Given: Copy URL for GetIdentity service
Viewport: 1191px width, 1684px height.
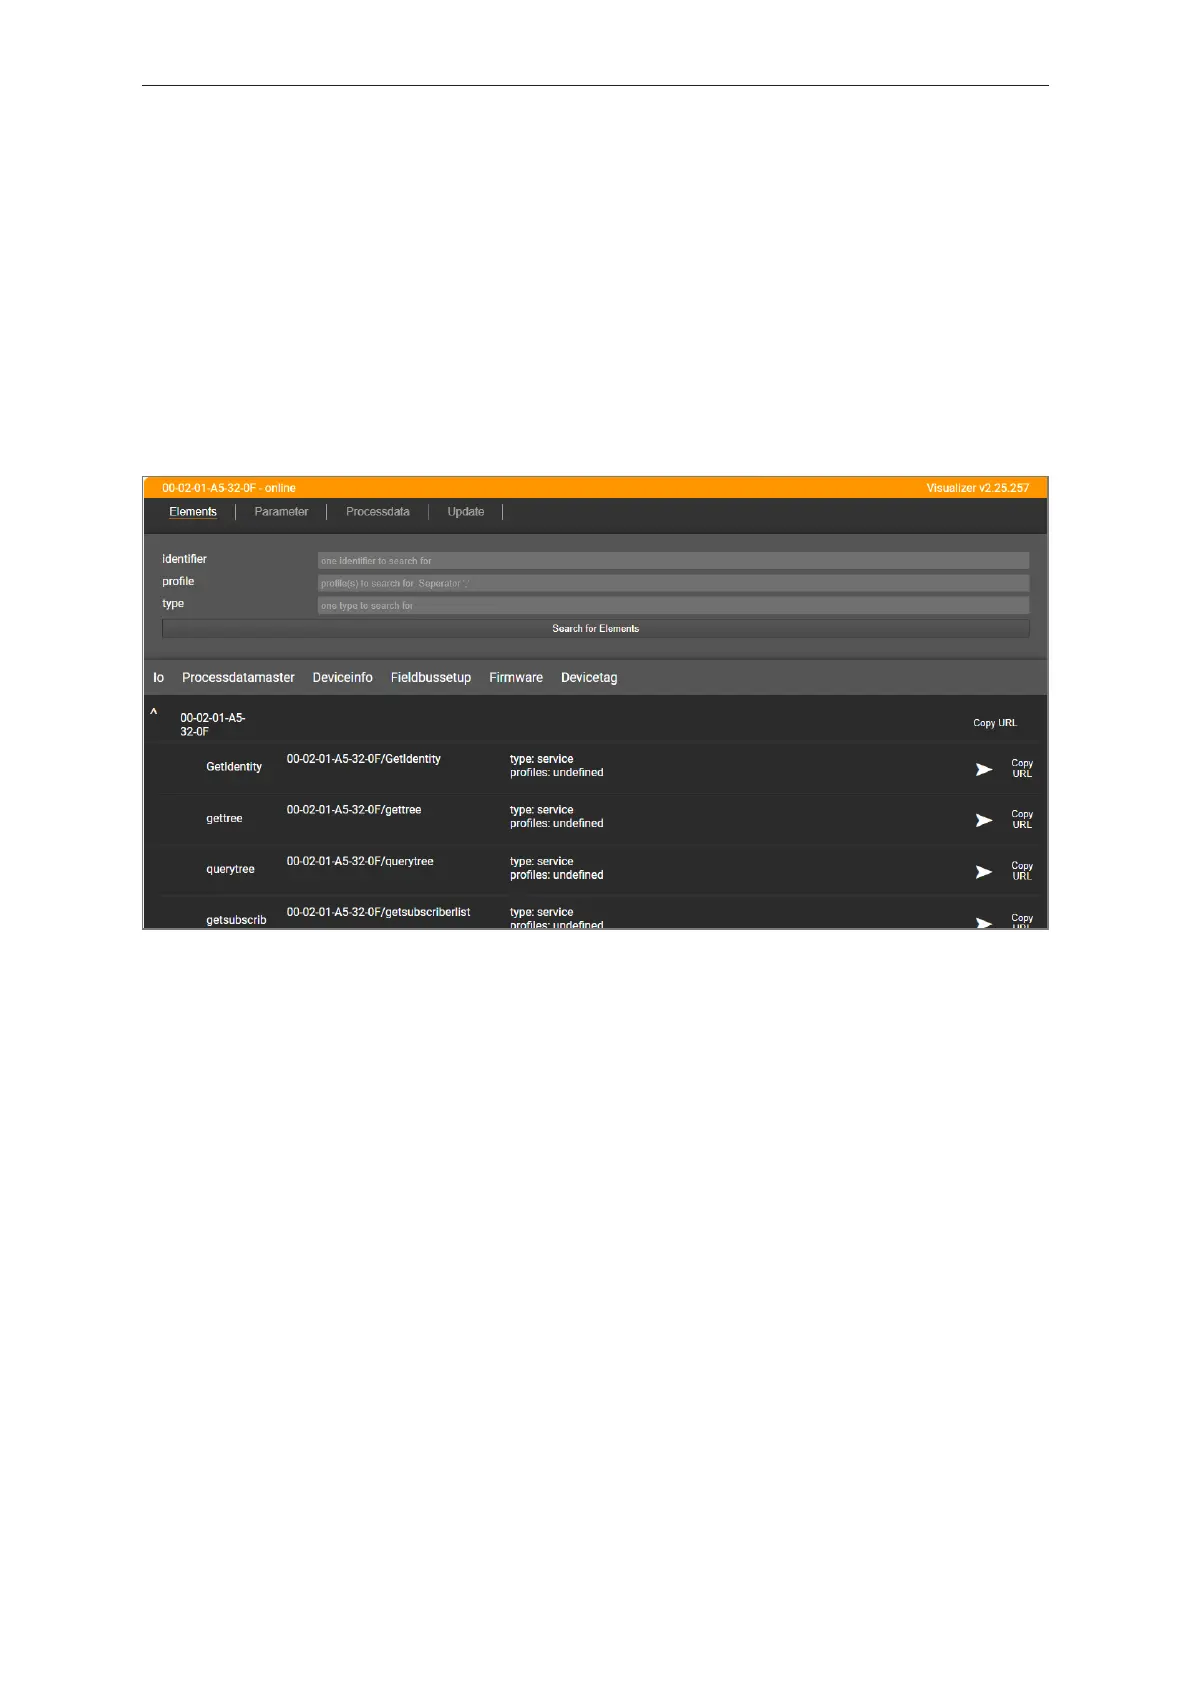Looking at the screenshot, I should click(1021, 769).
